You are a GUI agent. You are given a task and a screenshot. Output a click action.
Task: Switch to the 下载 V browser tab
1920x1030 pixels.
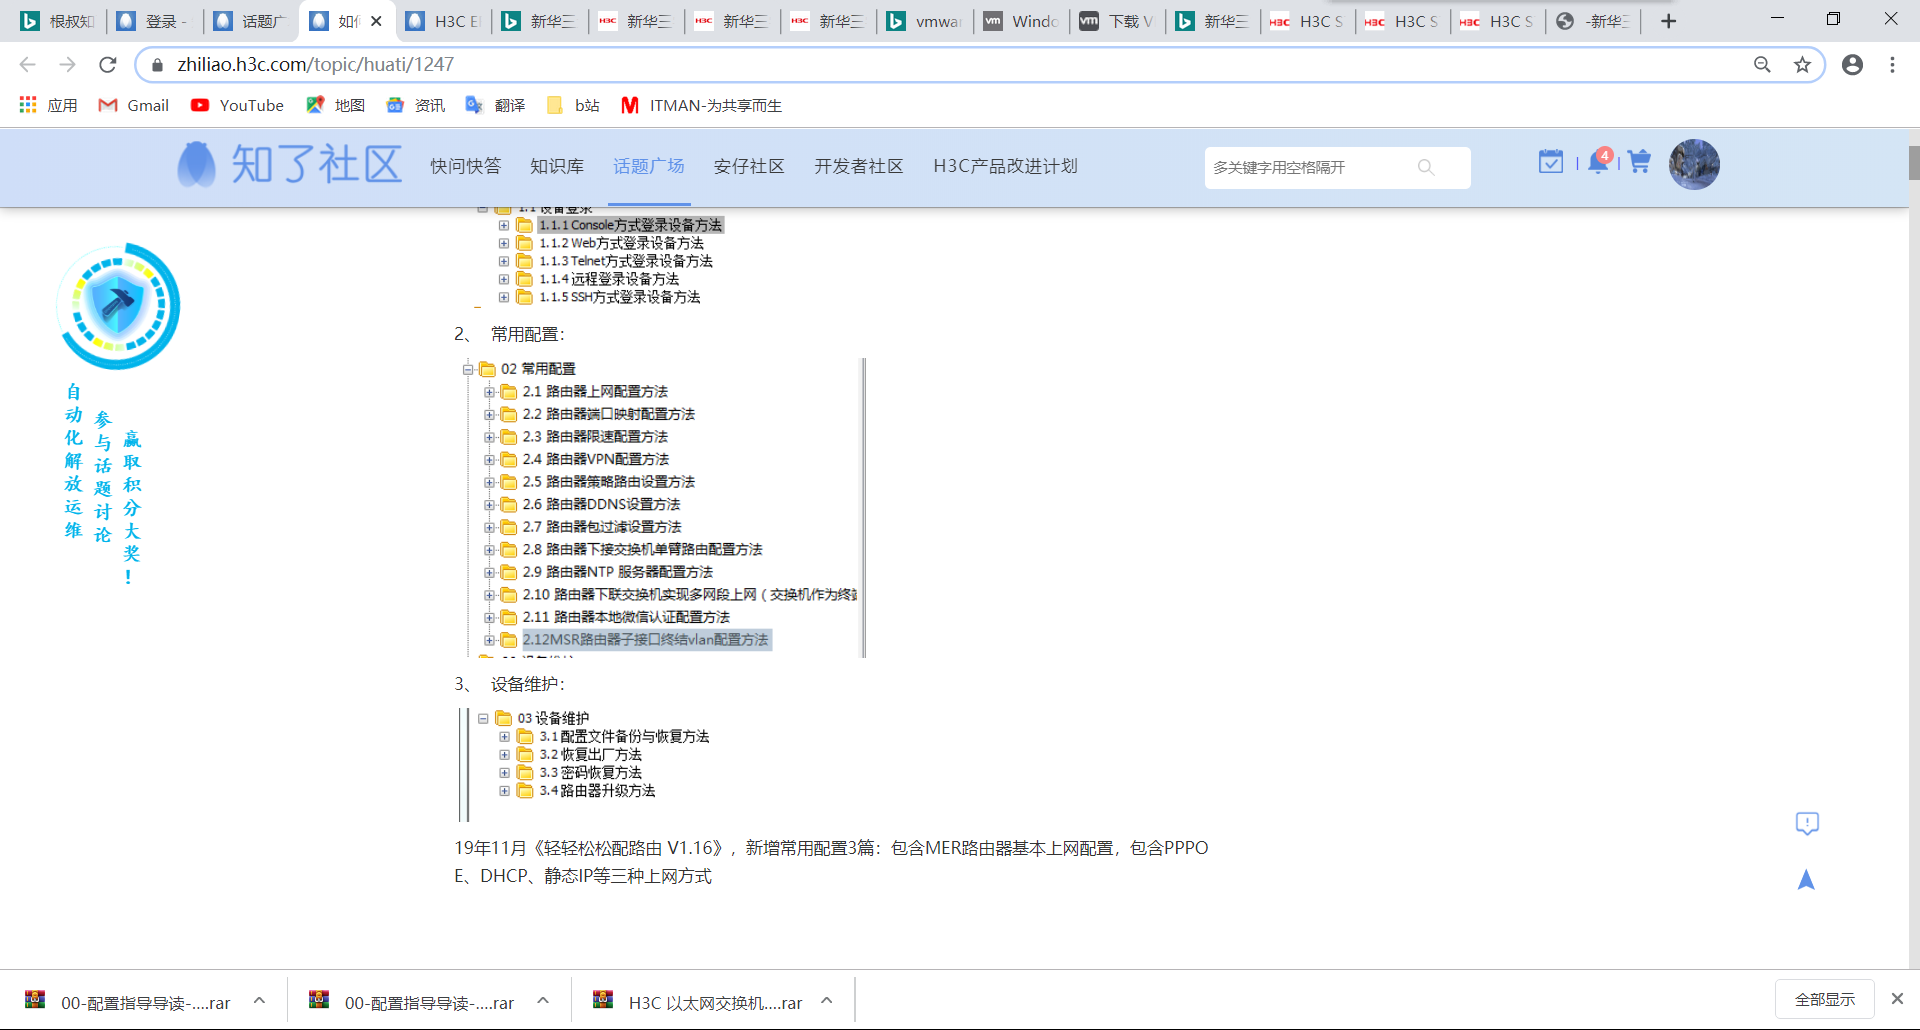coord(1117,21)
